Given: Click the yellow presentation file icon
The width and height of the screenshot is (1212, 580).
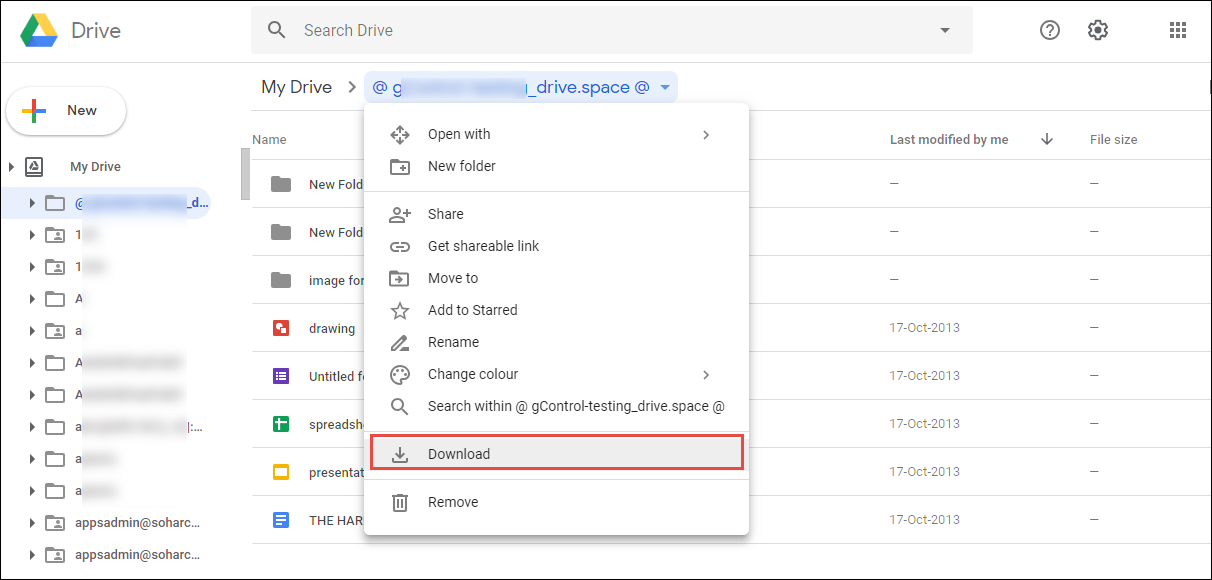Looking at the screenshot, I should point(281,472).
